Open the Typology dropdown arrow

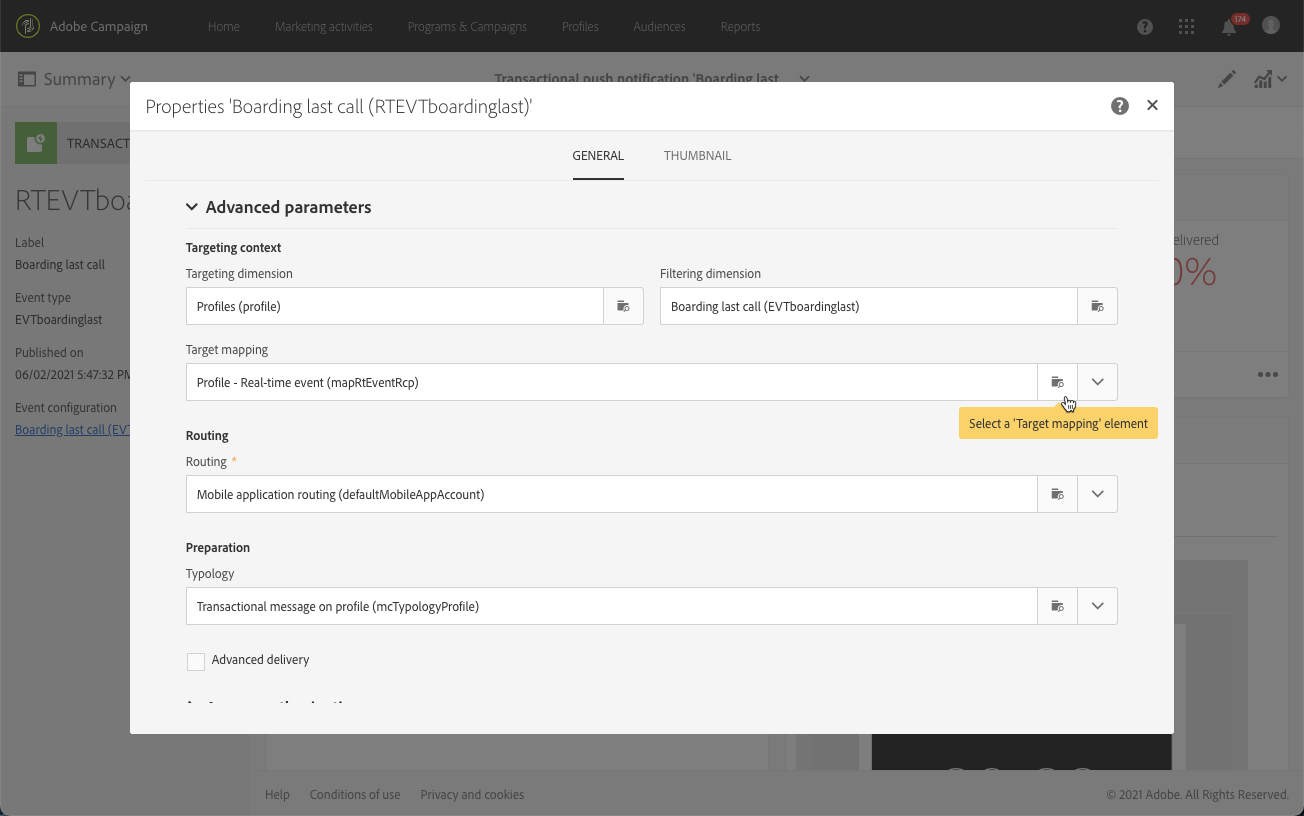coord(1097,606)
